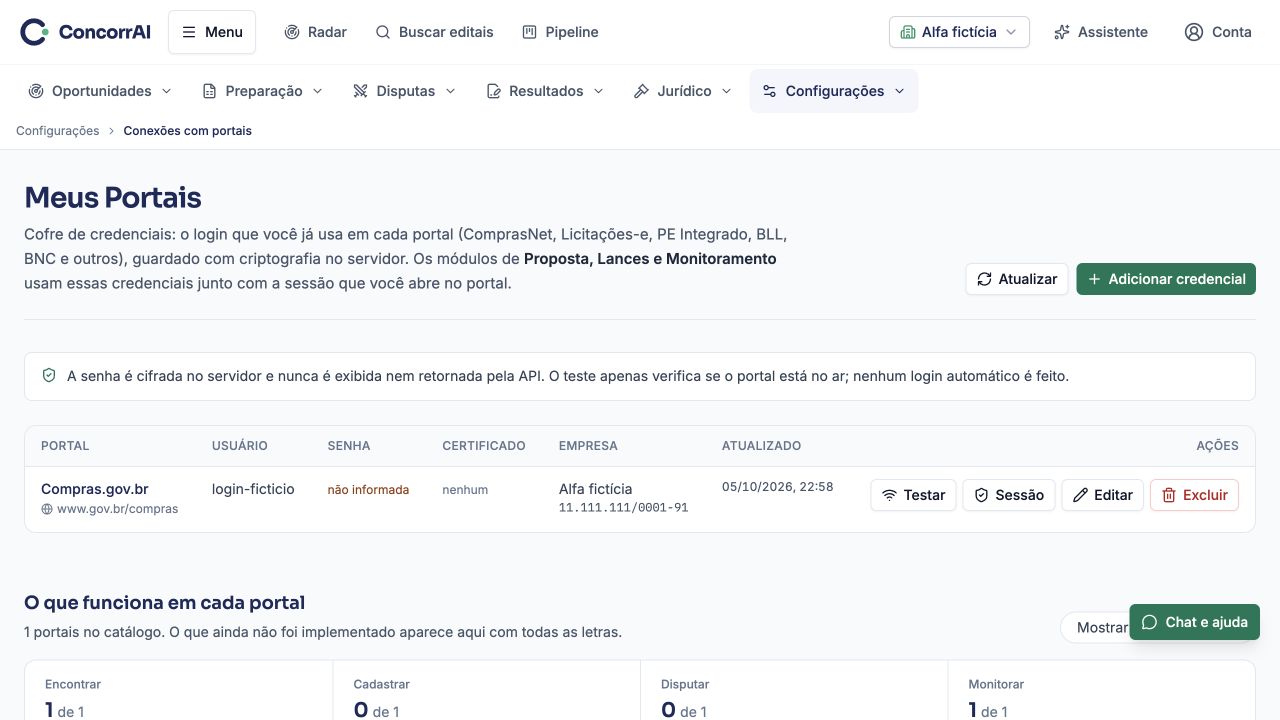Viewport: 1280px width, 720px height.
Task: Open the Radar link
Action: coord(315,32)
